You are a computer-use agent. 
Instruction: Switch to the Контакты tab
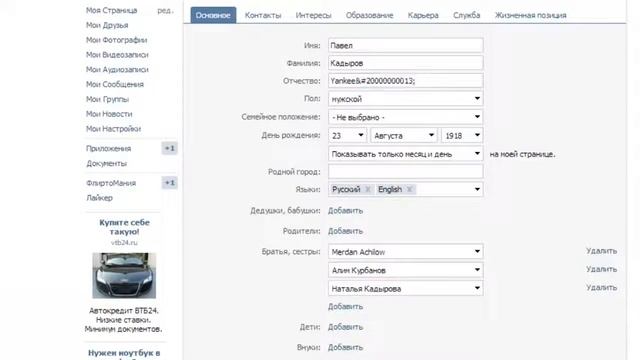(x=263, y=16)
